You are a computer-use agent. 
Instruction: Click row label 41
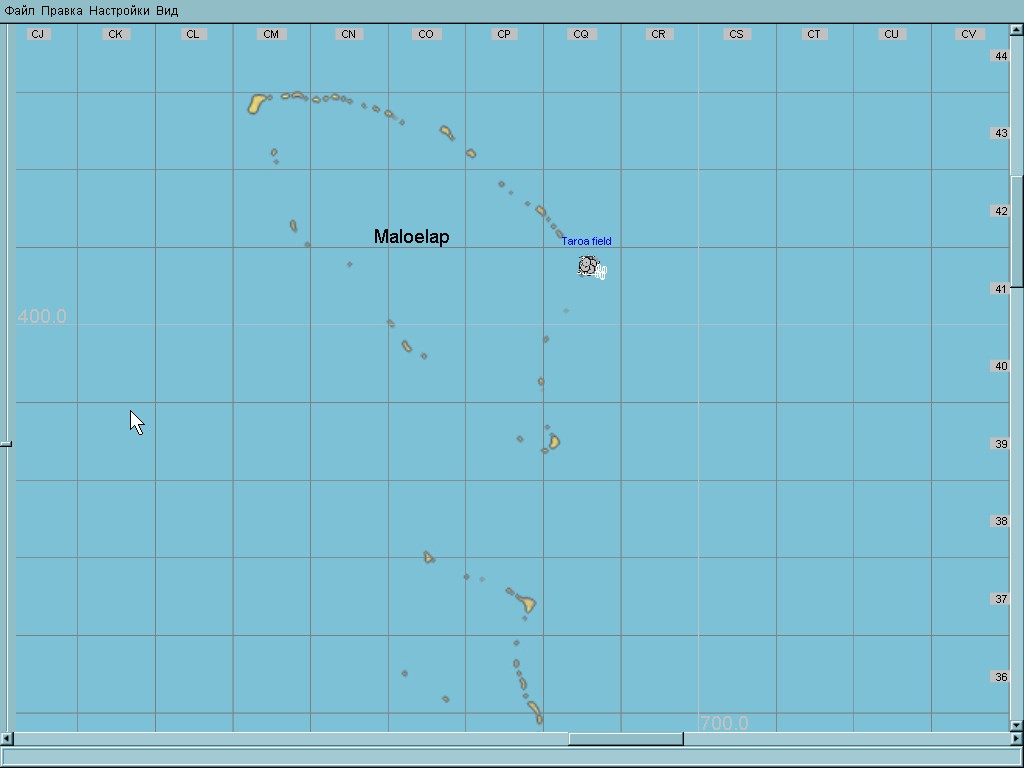point(1000,289)
